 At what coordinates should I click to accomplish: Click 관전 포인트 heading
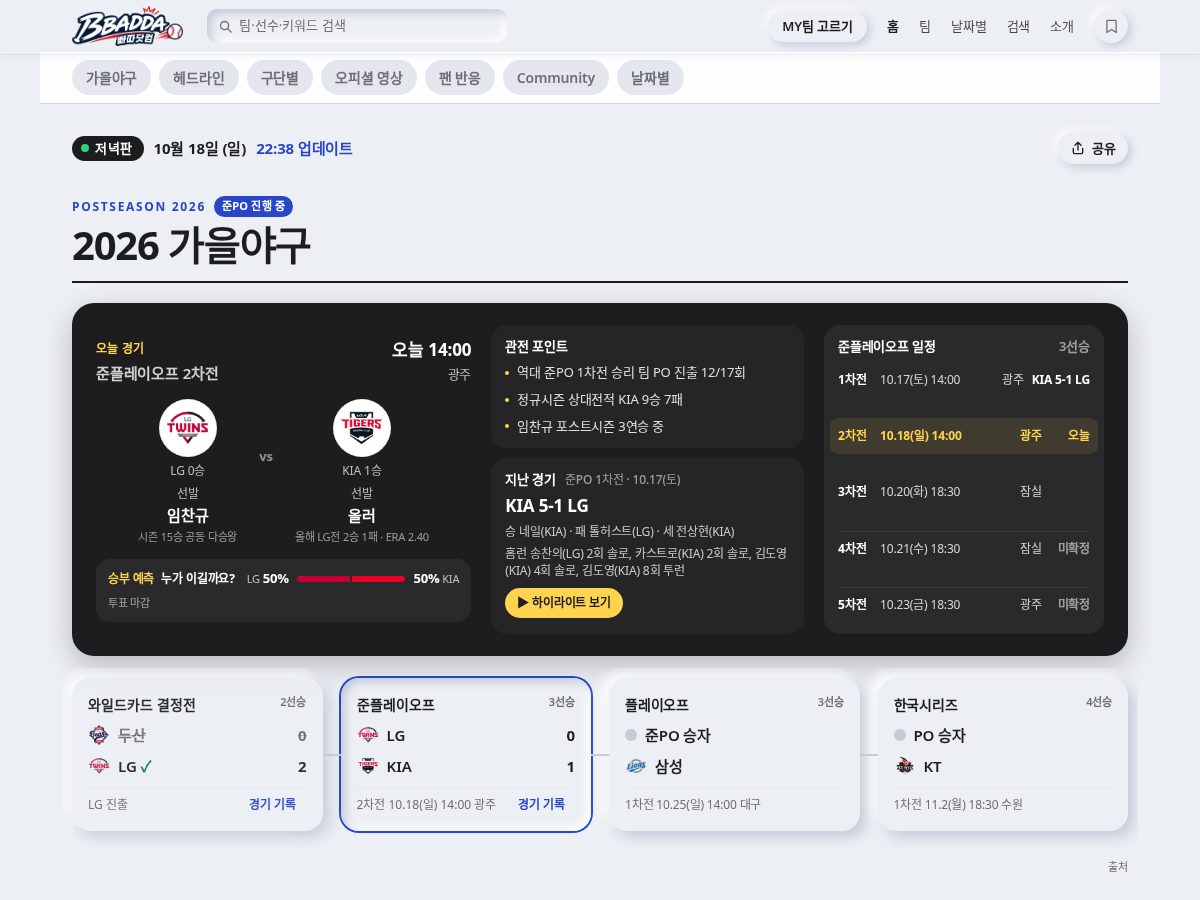[x=537, y=346]
